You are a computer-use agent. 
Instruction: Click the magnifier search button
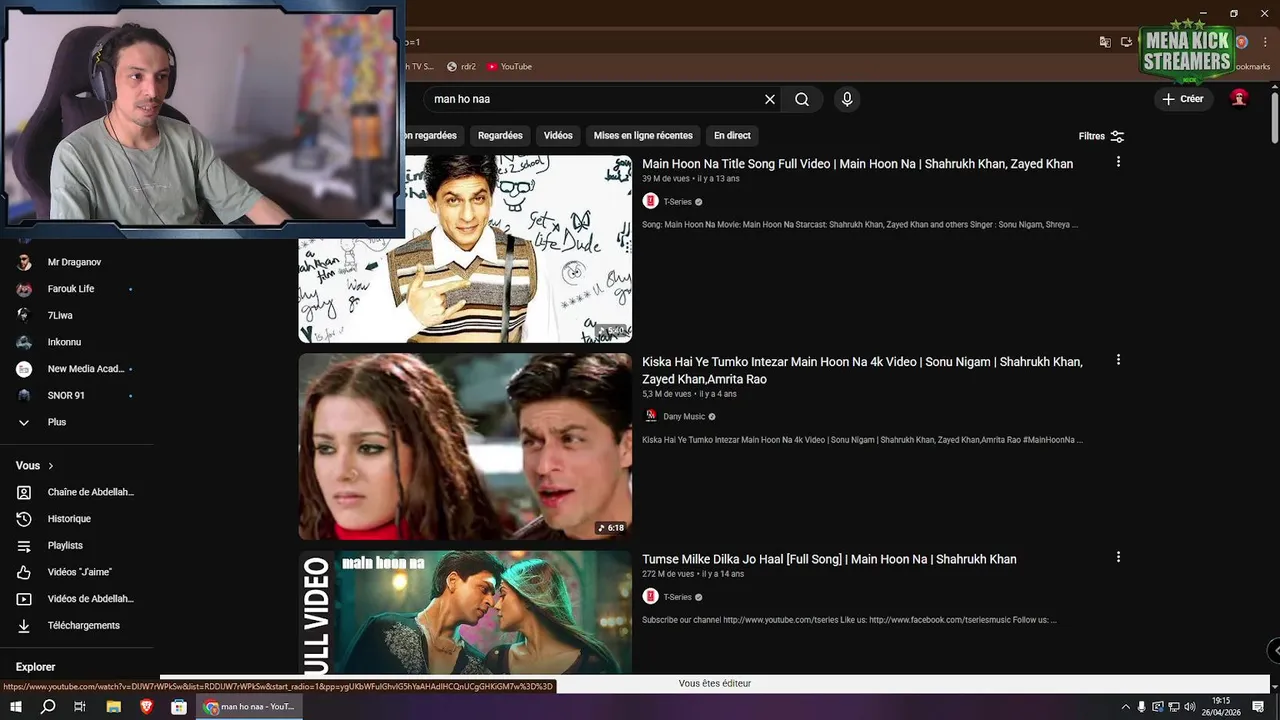tap(802, 99)
